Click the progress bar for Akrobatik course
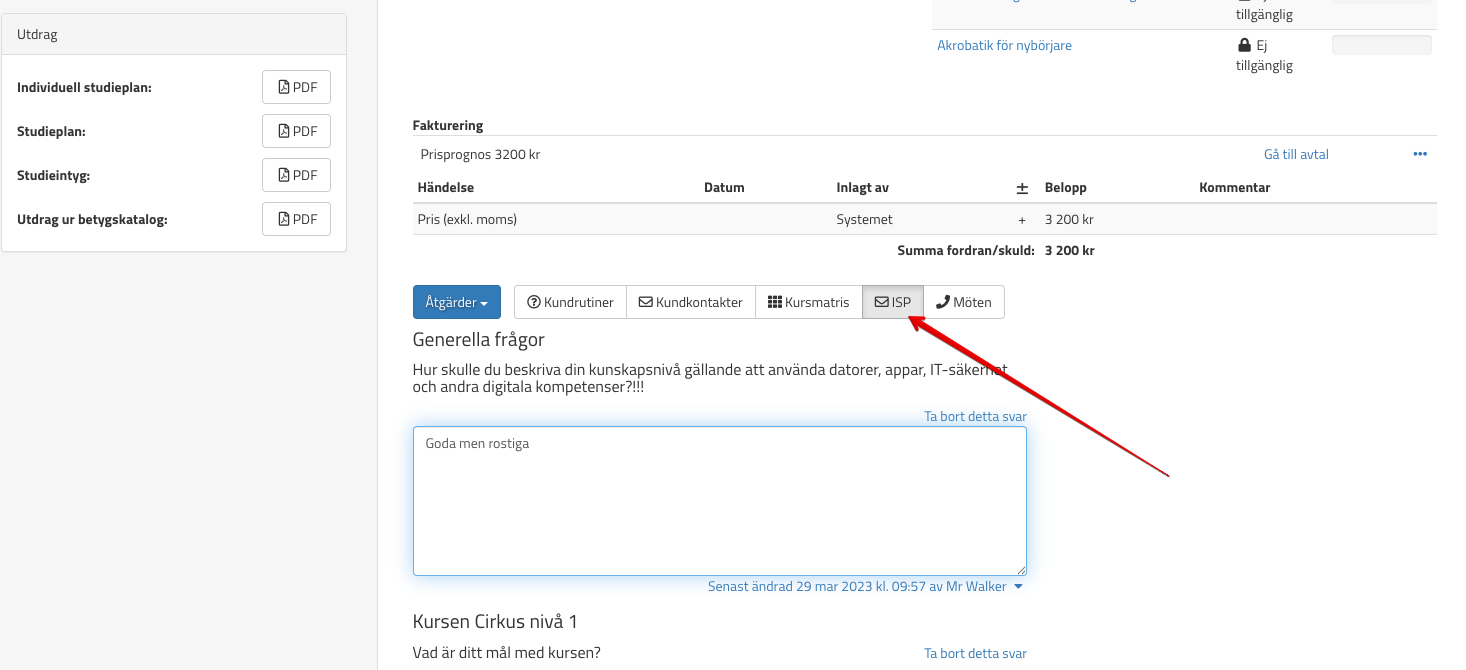The width and height of the screenshot is (1466, 670). [1381, 45]
